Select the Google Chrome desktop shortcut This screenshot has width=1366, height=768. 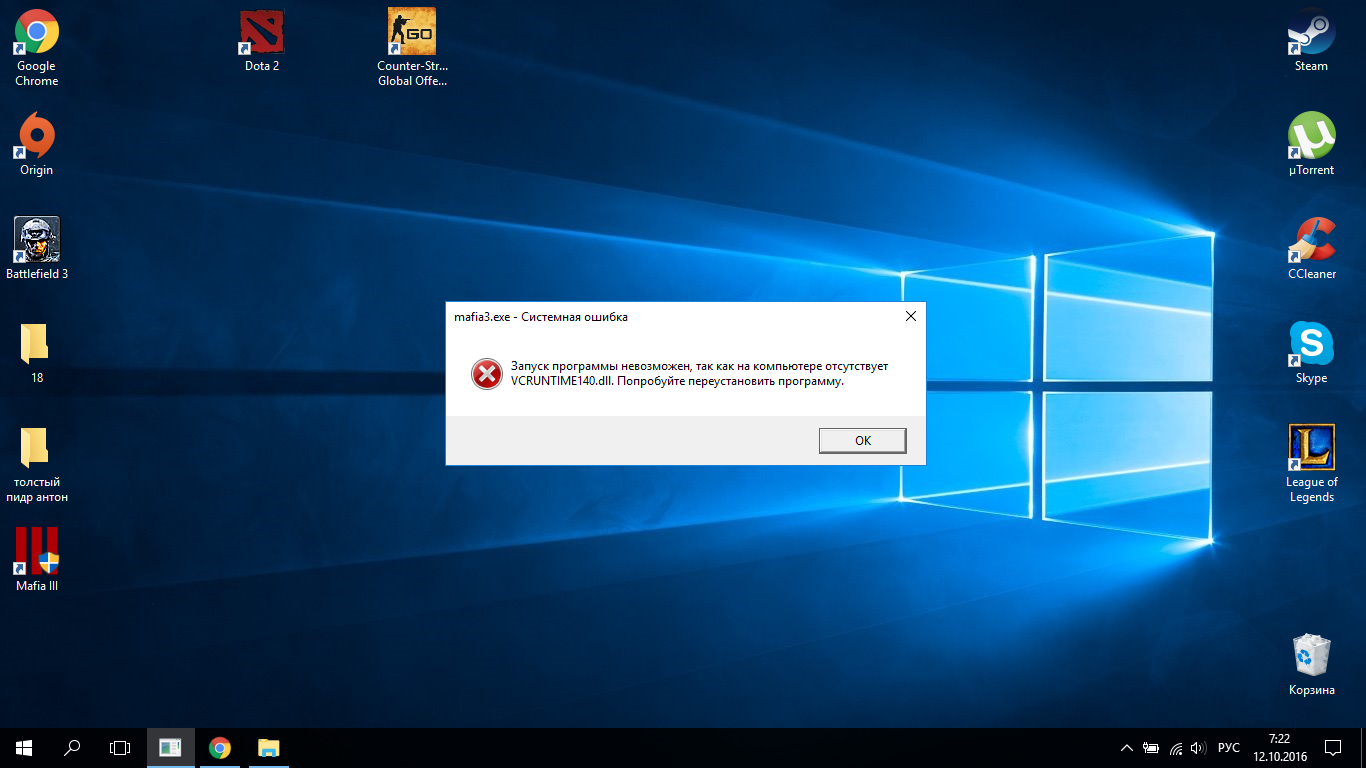click(37, 48)
